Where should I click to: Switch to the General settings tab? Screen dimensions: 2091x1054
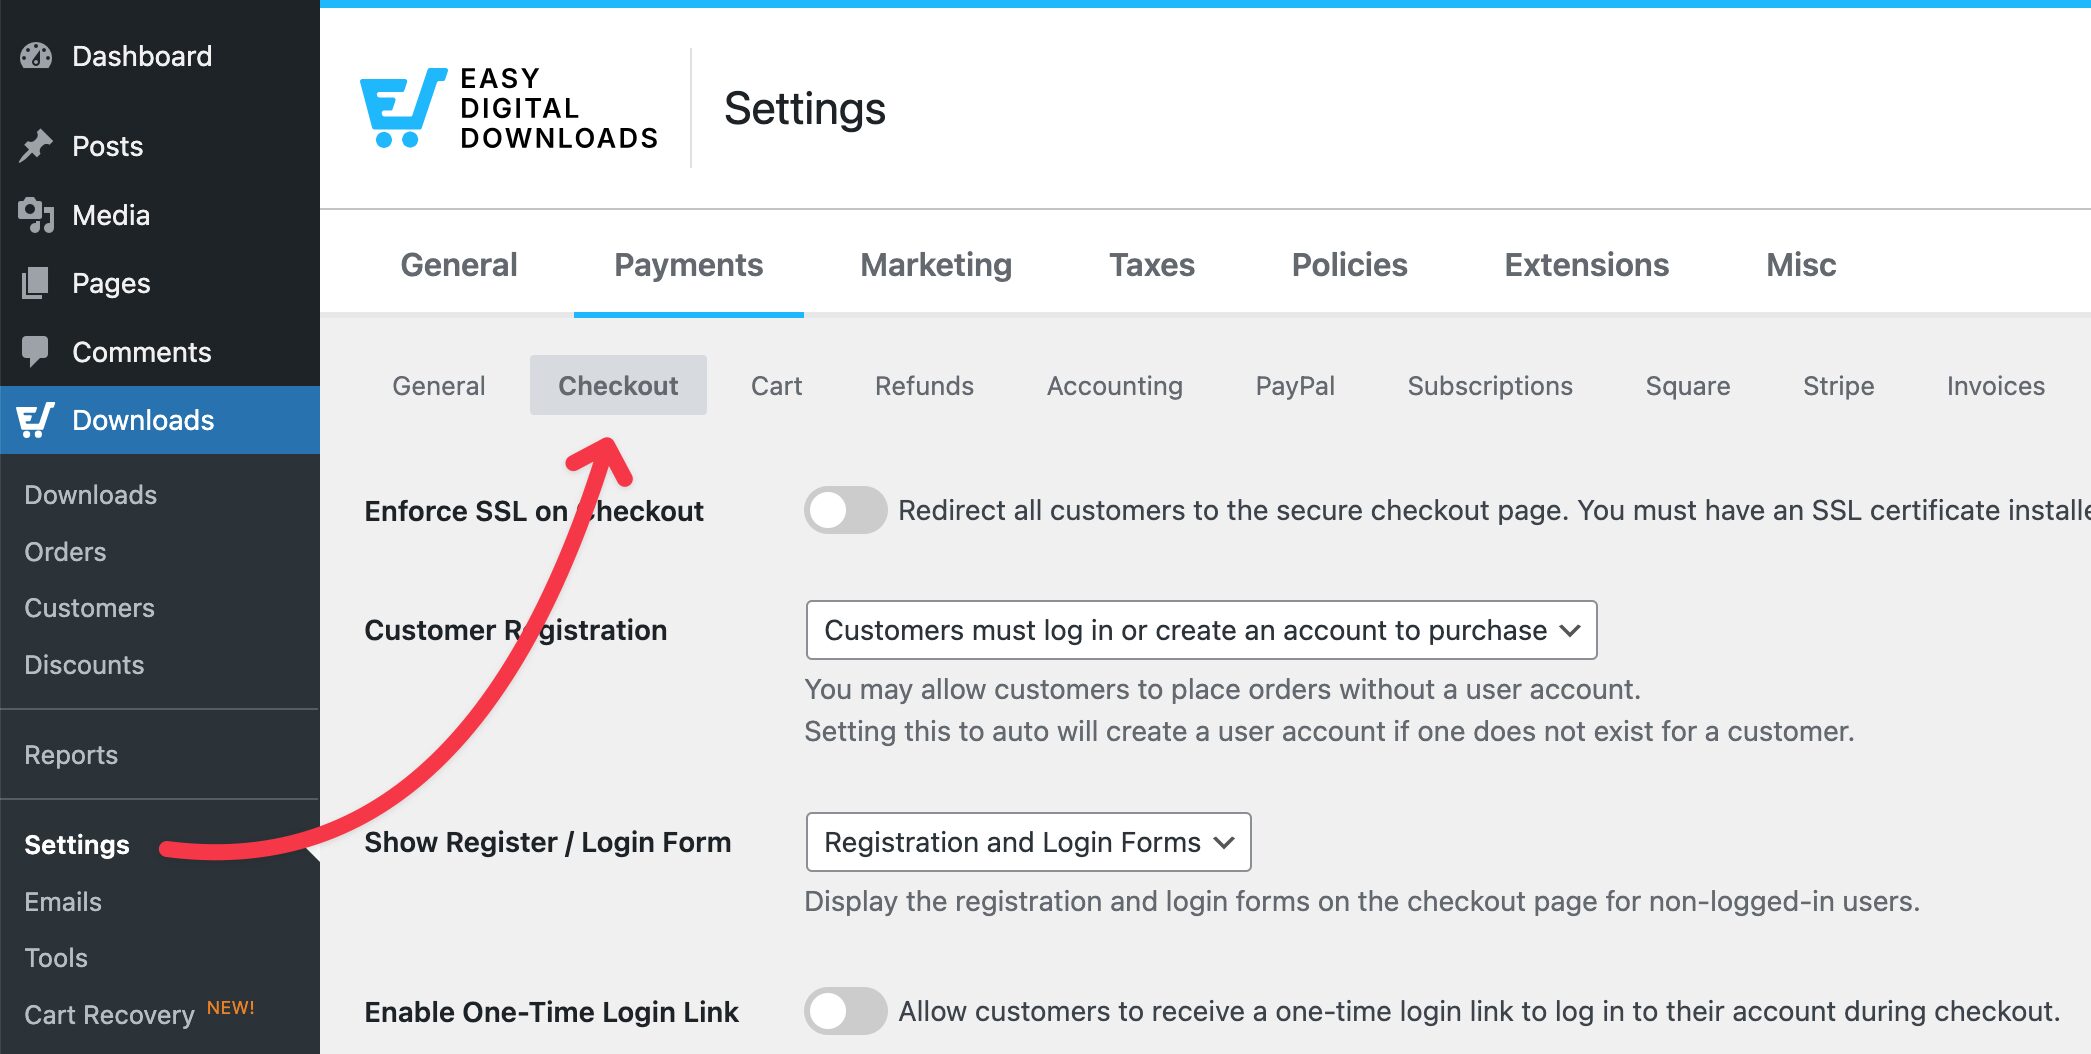(459, 264)
